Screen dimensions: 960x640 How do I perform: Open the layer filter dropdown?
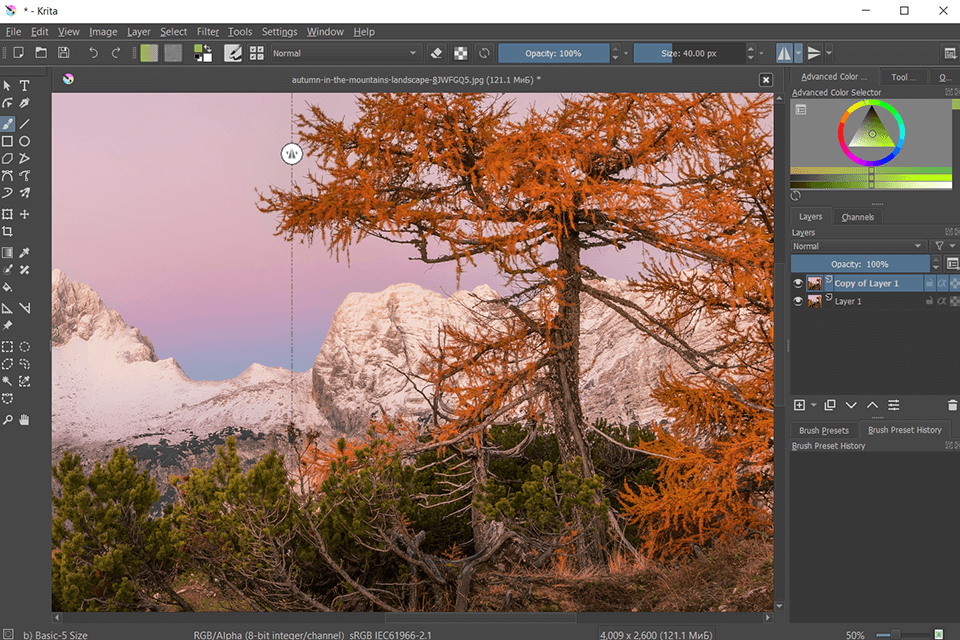point(943,246)
